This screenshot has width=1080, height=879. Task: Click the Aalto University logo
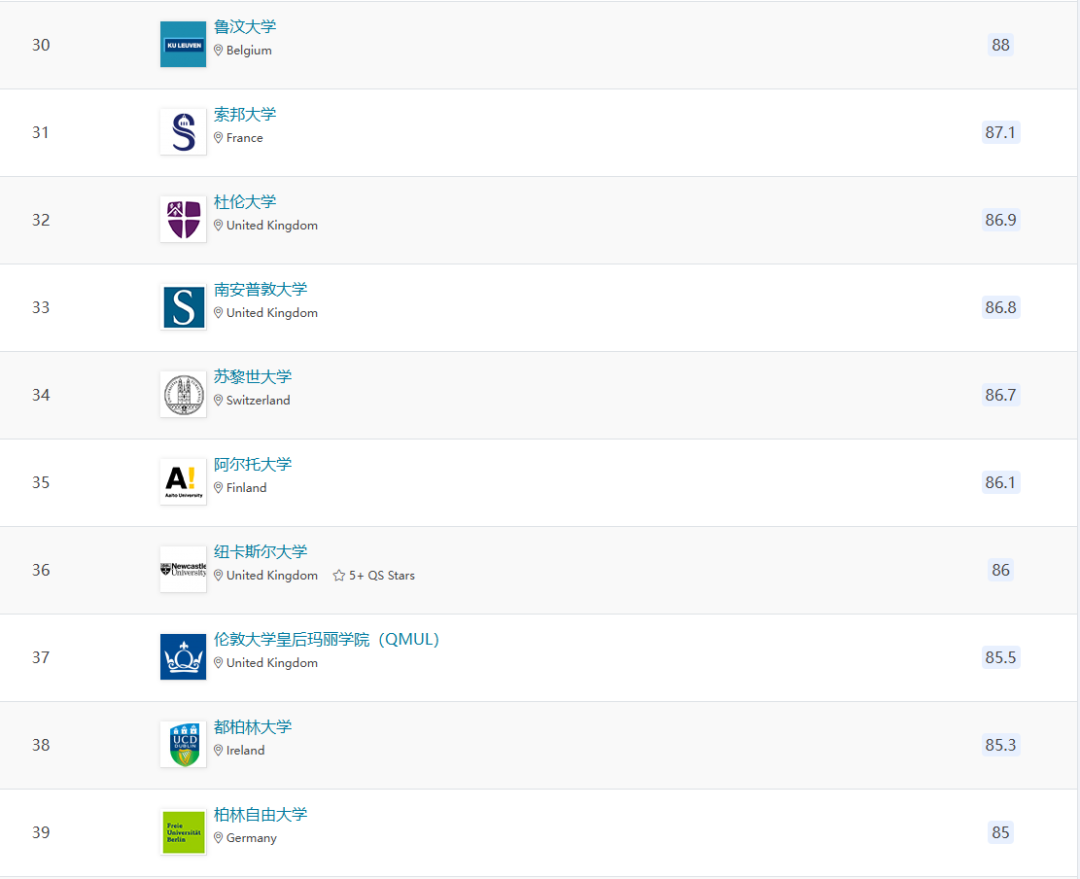pyautogui.click(x=182, y=481)
